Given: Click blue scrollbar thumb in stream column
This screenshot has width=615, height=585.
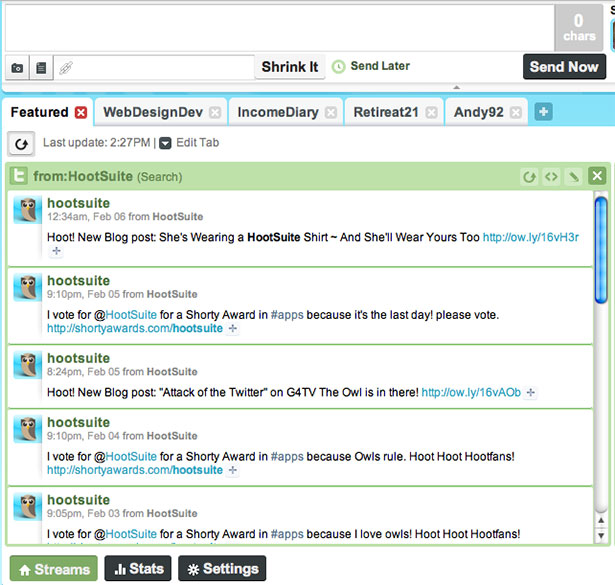Looking at the screenshot, I should 600,250.
